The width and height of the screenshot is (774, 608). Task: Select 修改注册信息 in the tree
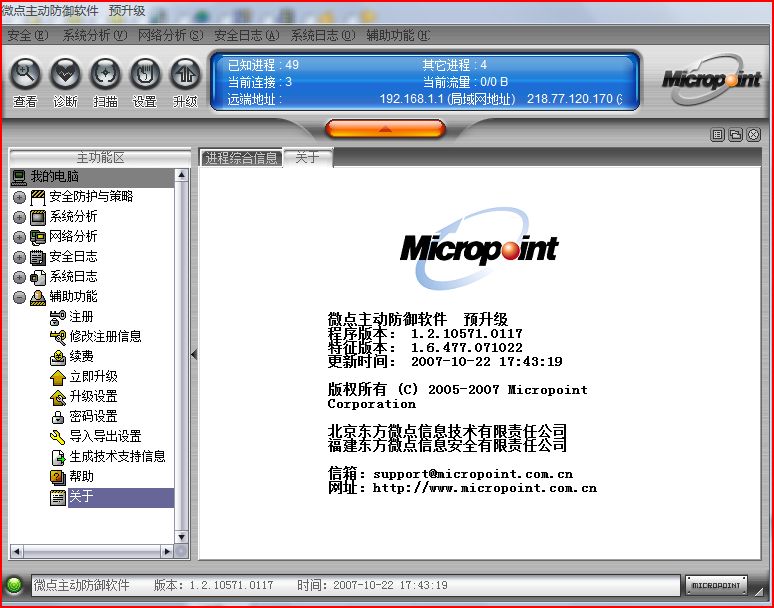tap(105, 337)
